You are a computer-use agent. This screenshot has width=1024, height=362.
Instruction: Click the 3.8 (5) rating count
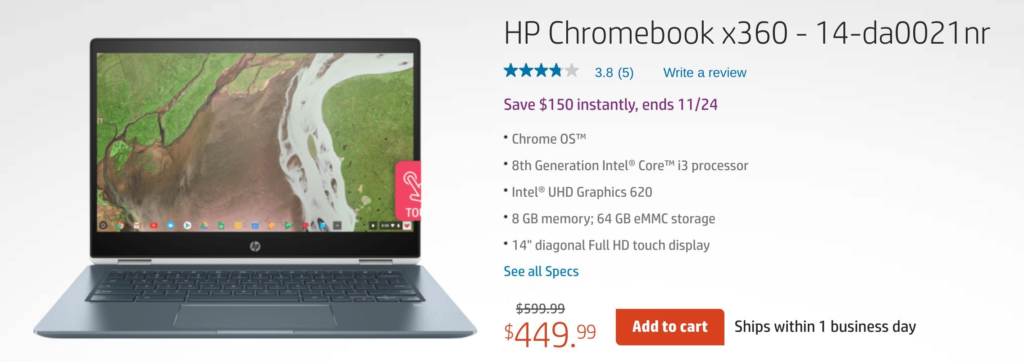tap(614, 73)
